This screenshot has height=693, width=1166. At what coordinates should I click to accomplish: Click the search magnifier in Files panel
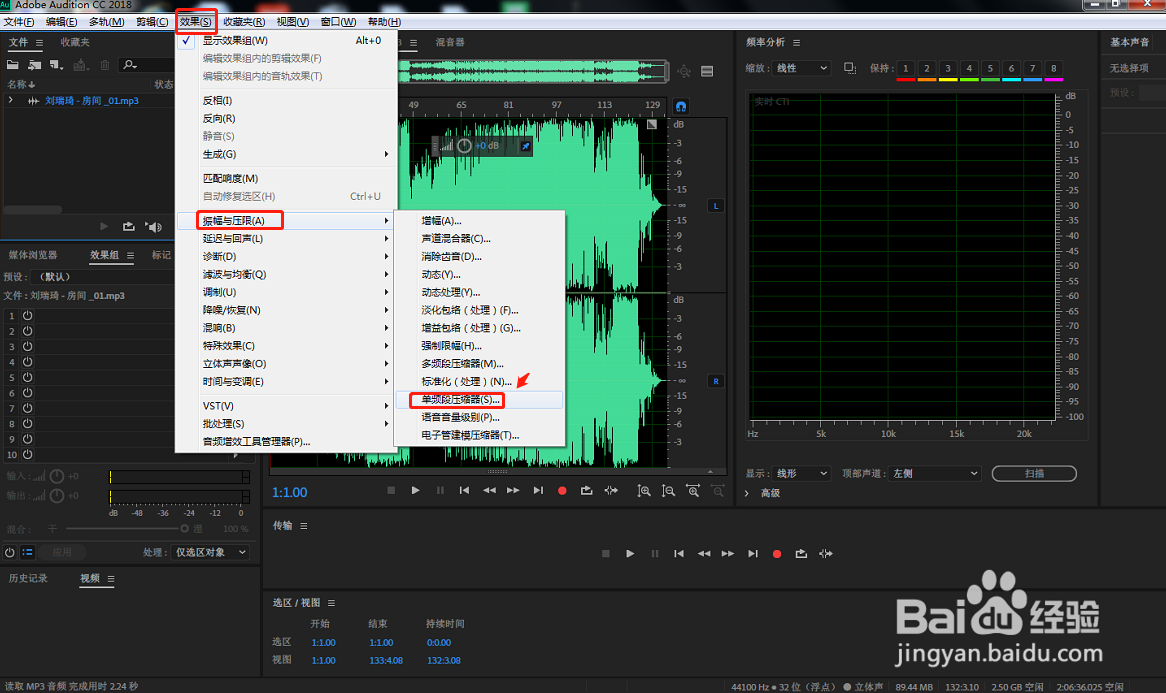(x=129, y=65)
